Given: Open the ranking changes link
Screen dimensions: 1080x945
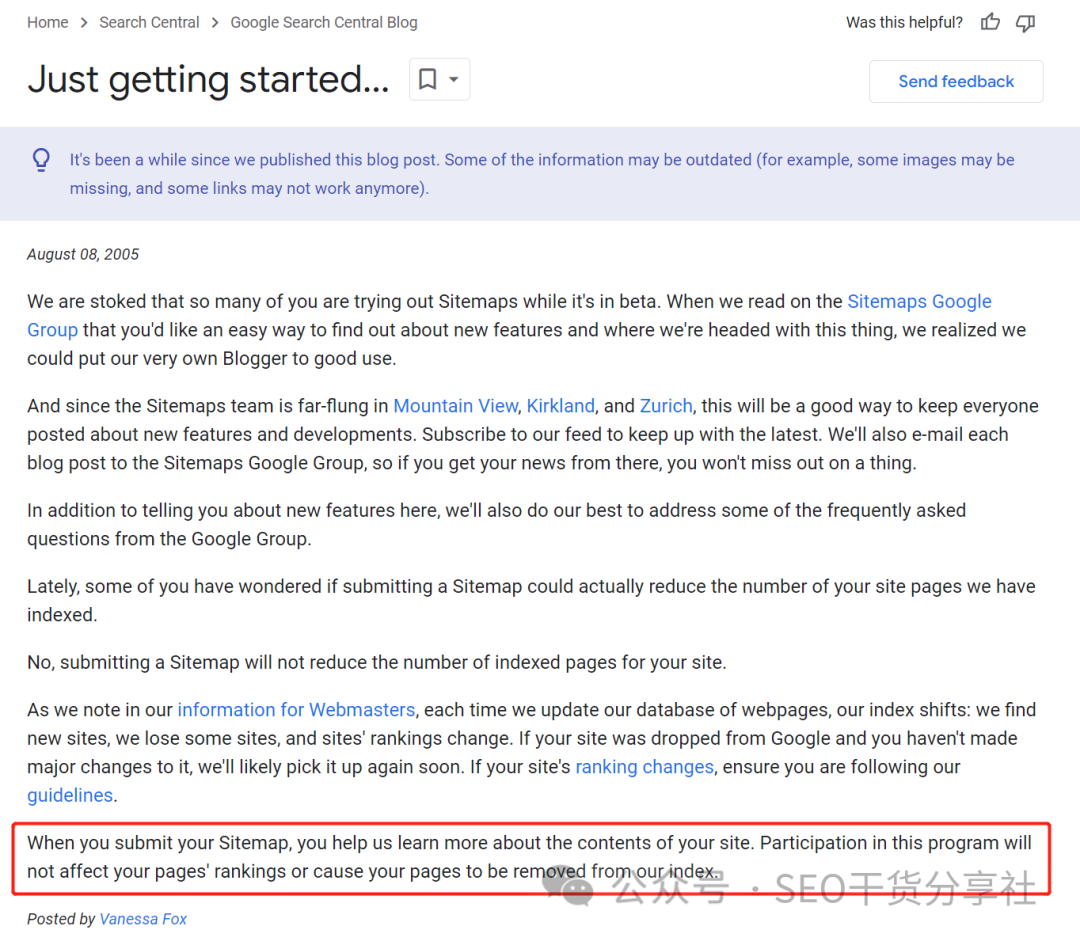Looking at the screenshot, I should click(644, 767).
